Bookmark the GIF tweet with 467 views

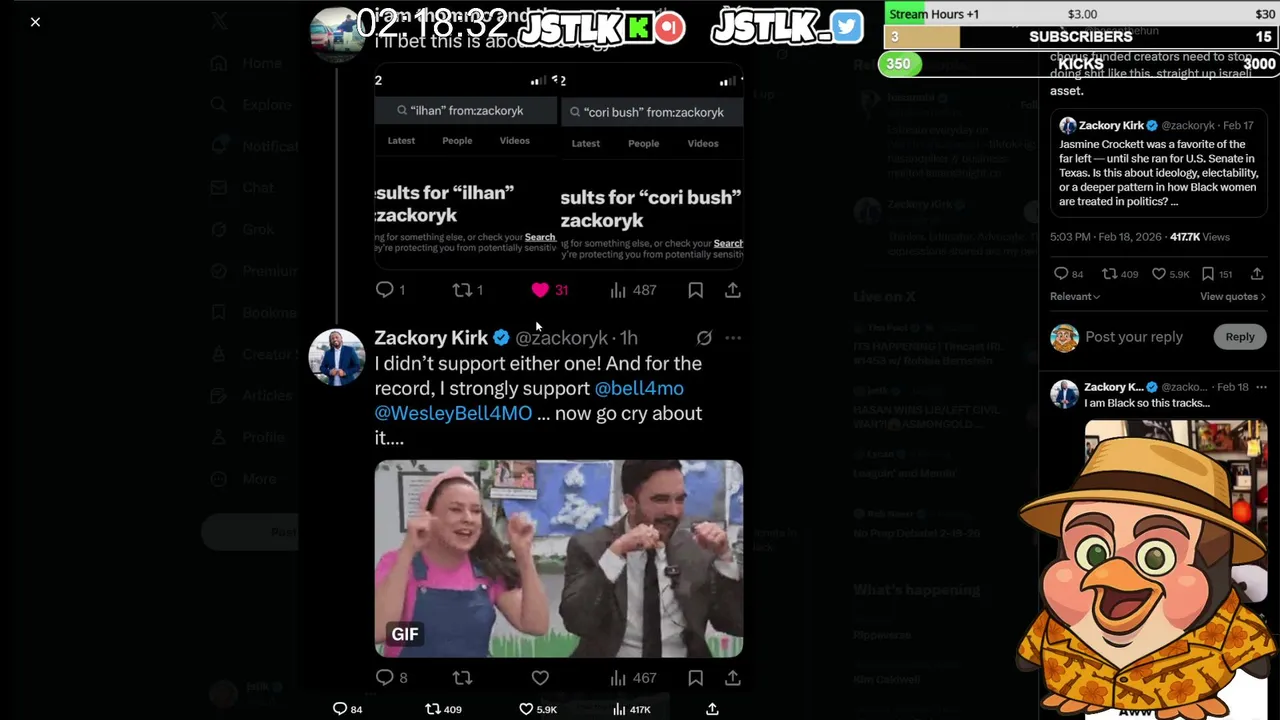pos(695,678)
